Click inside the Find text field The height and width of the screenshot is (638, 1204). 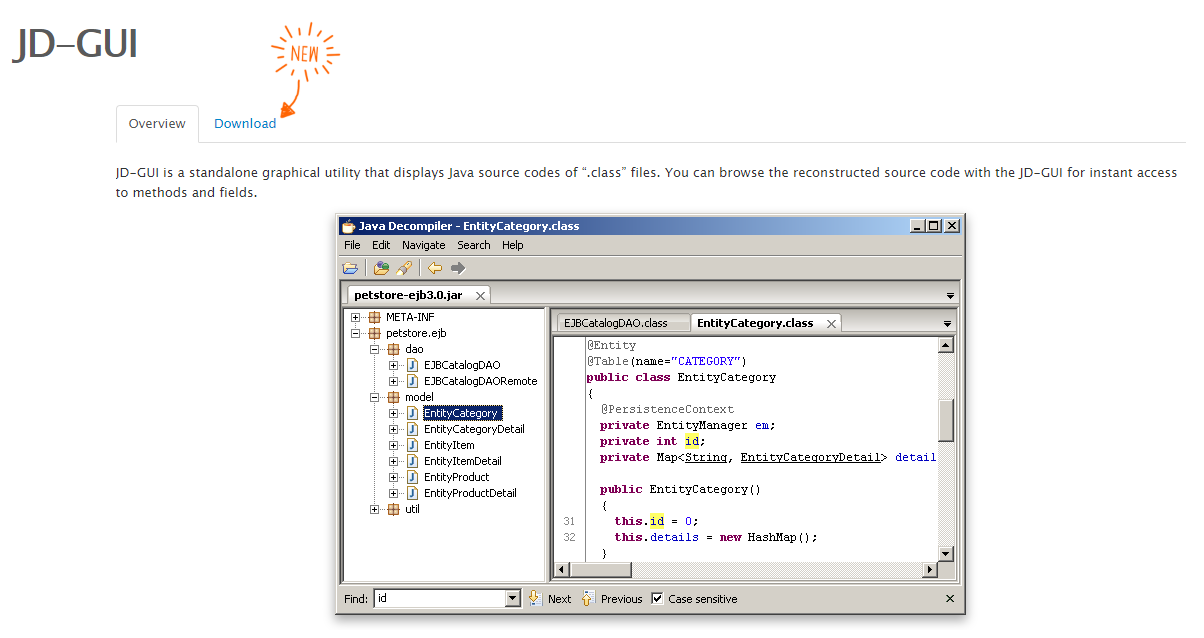click(439, 598)
